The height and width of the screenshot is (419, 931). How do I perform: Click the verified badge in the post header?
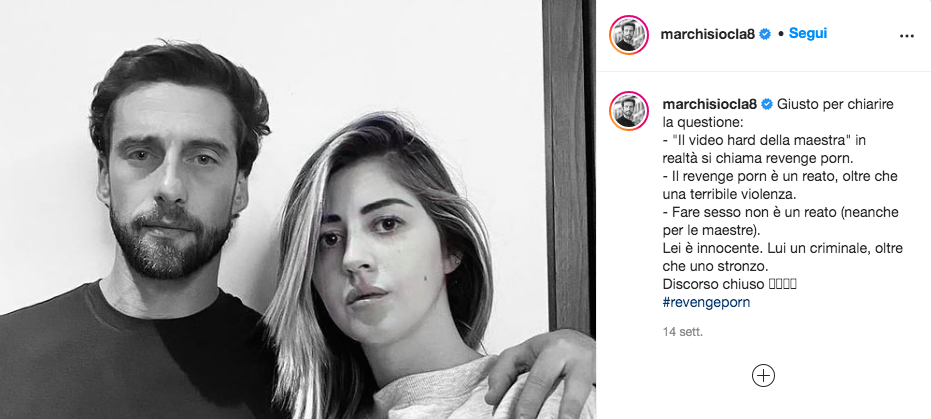tap(765, 34)
